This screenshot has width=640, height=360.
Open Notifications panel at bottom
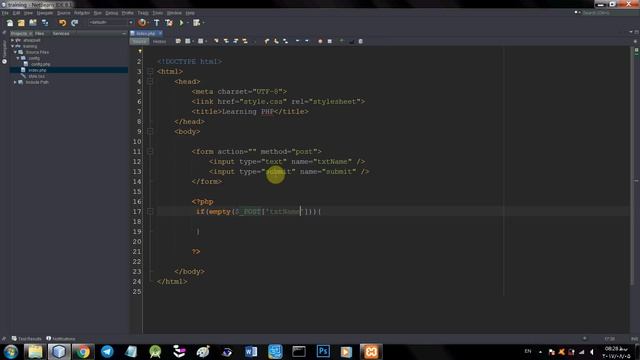[61, 339]
